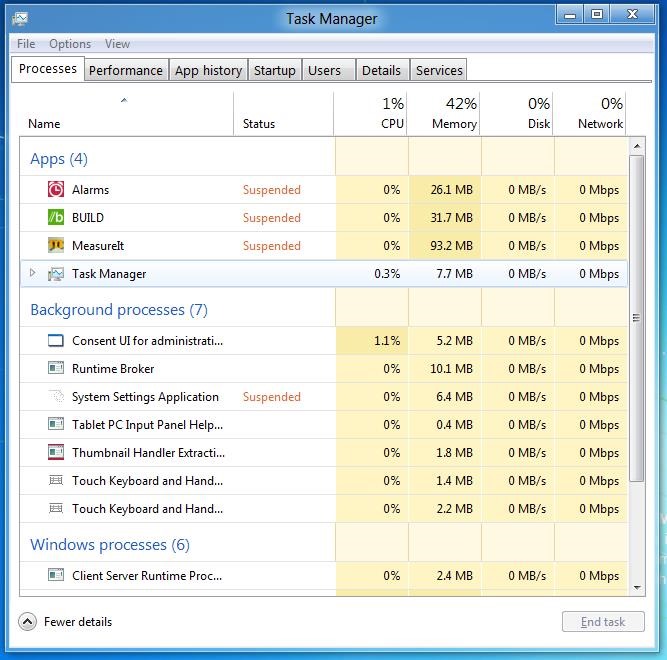This screenshot has width=667, height=660.
Task: Click the Consent UI process icon
Action: (56, 341)
